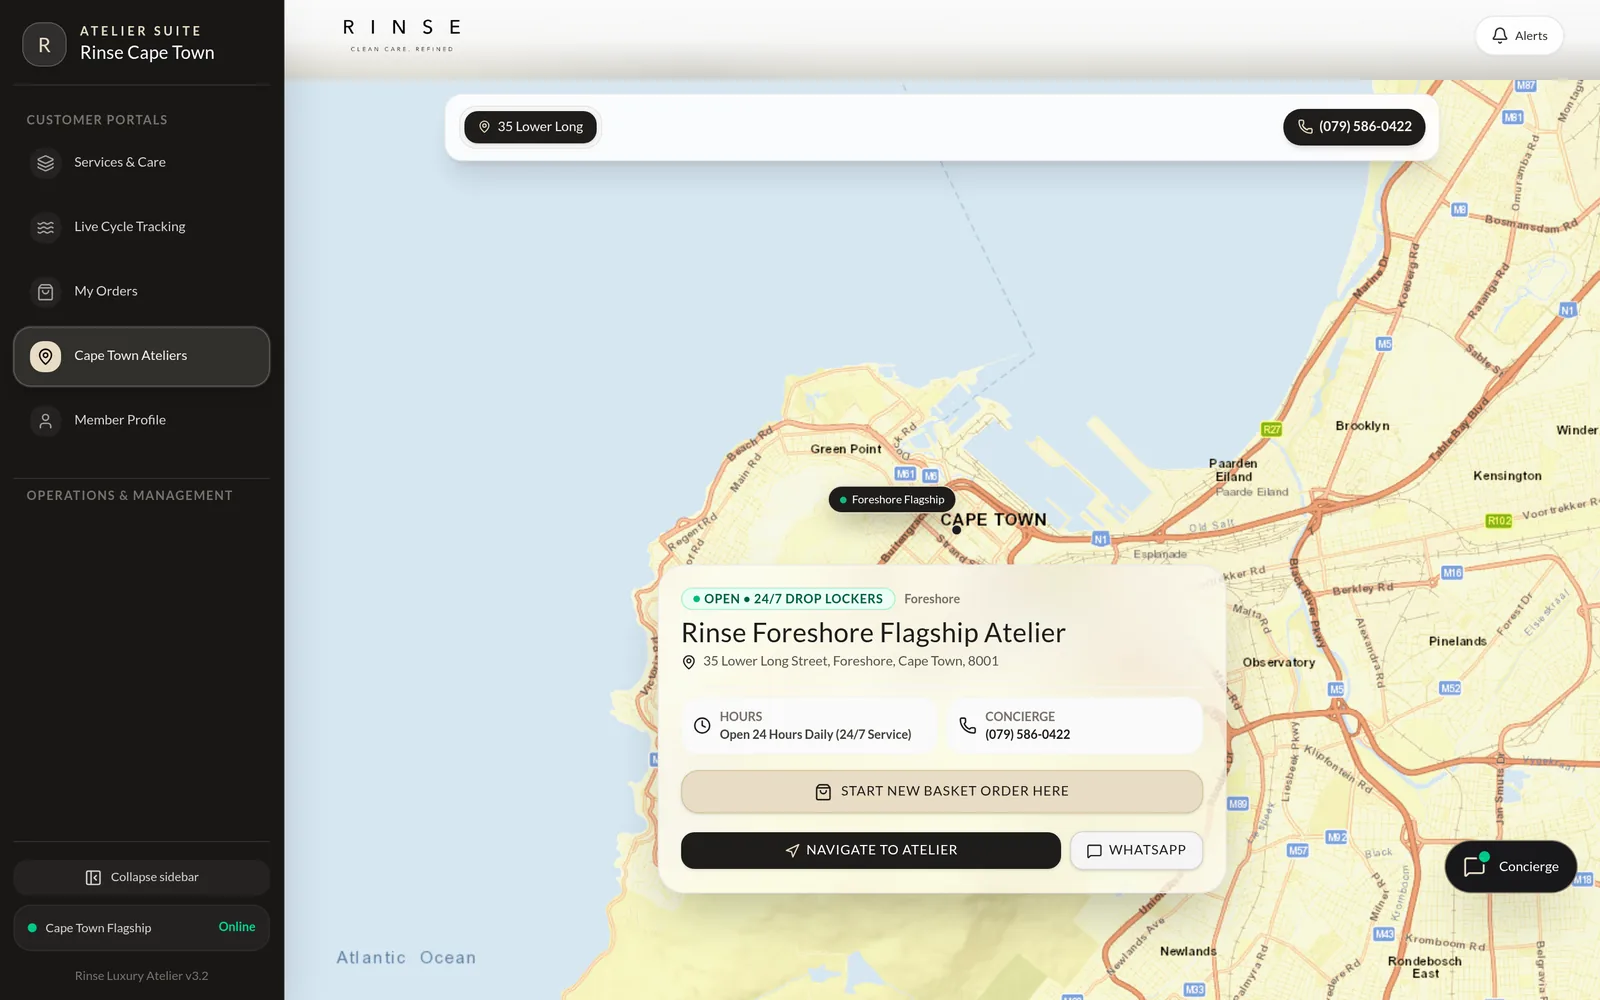Screen dimensions: 1600x1000
Task: Open WhatsApp chat
Action: tap(1136, 850)
